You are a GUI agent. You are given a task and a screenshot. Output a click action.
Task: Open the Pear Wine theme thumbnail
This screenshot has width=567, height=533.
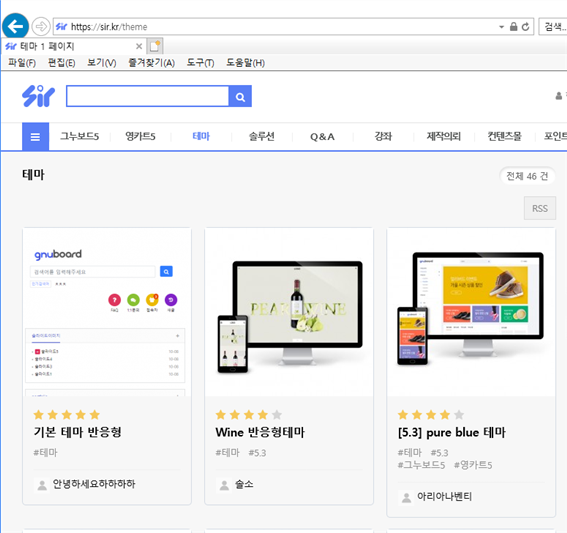[289, 312]
